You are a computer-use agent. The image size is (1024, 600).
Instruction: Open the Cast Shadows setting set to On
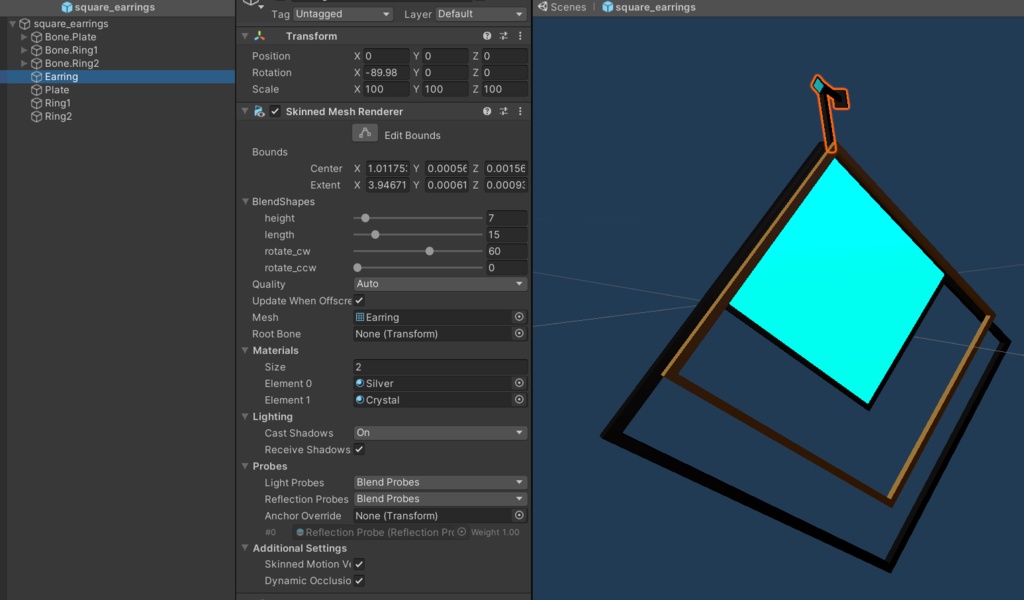click(x=438, y=432)
